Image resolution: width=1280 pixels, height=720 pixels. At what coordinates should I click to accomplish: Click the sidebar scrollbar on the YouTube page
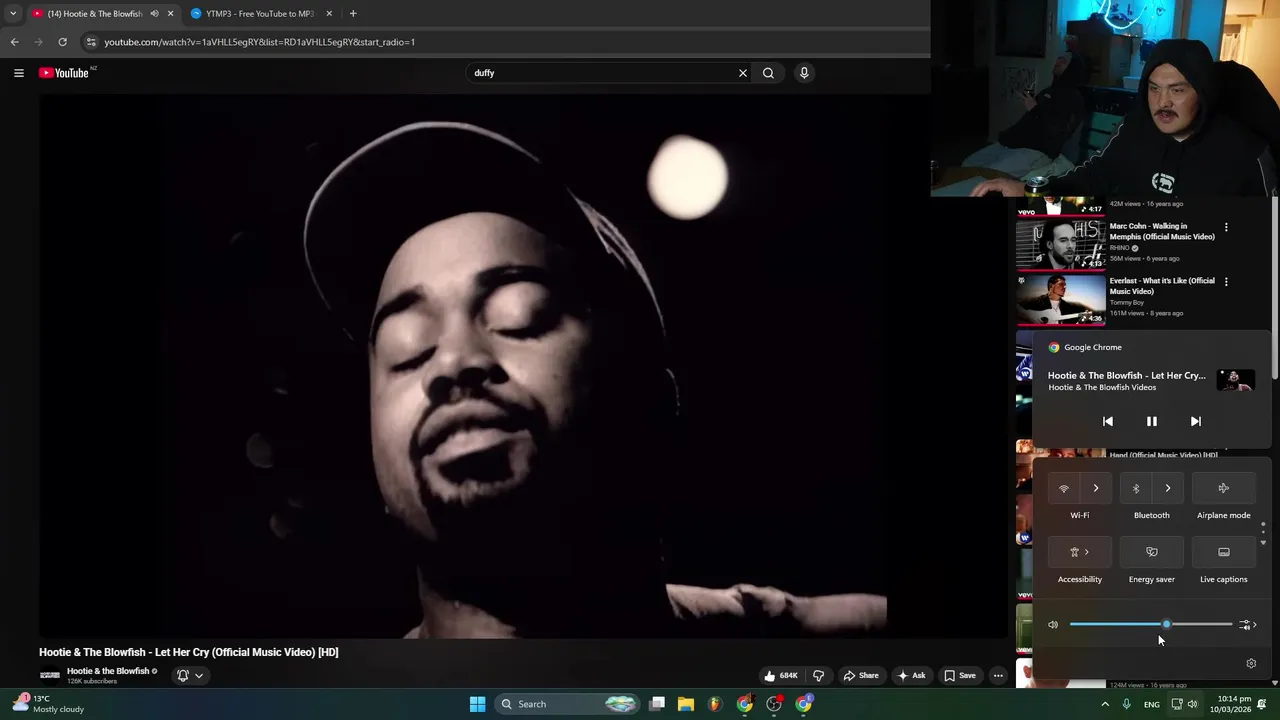(x=1275, y=290)
